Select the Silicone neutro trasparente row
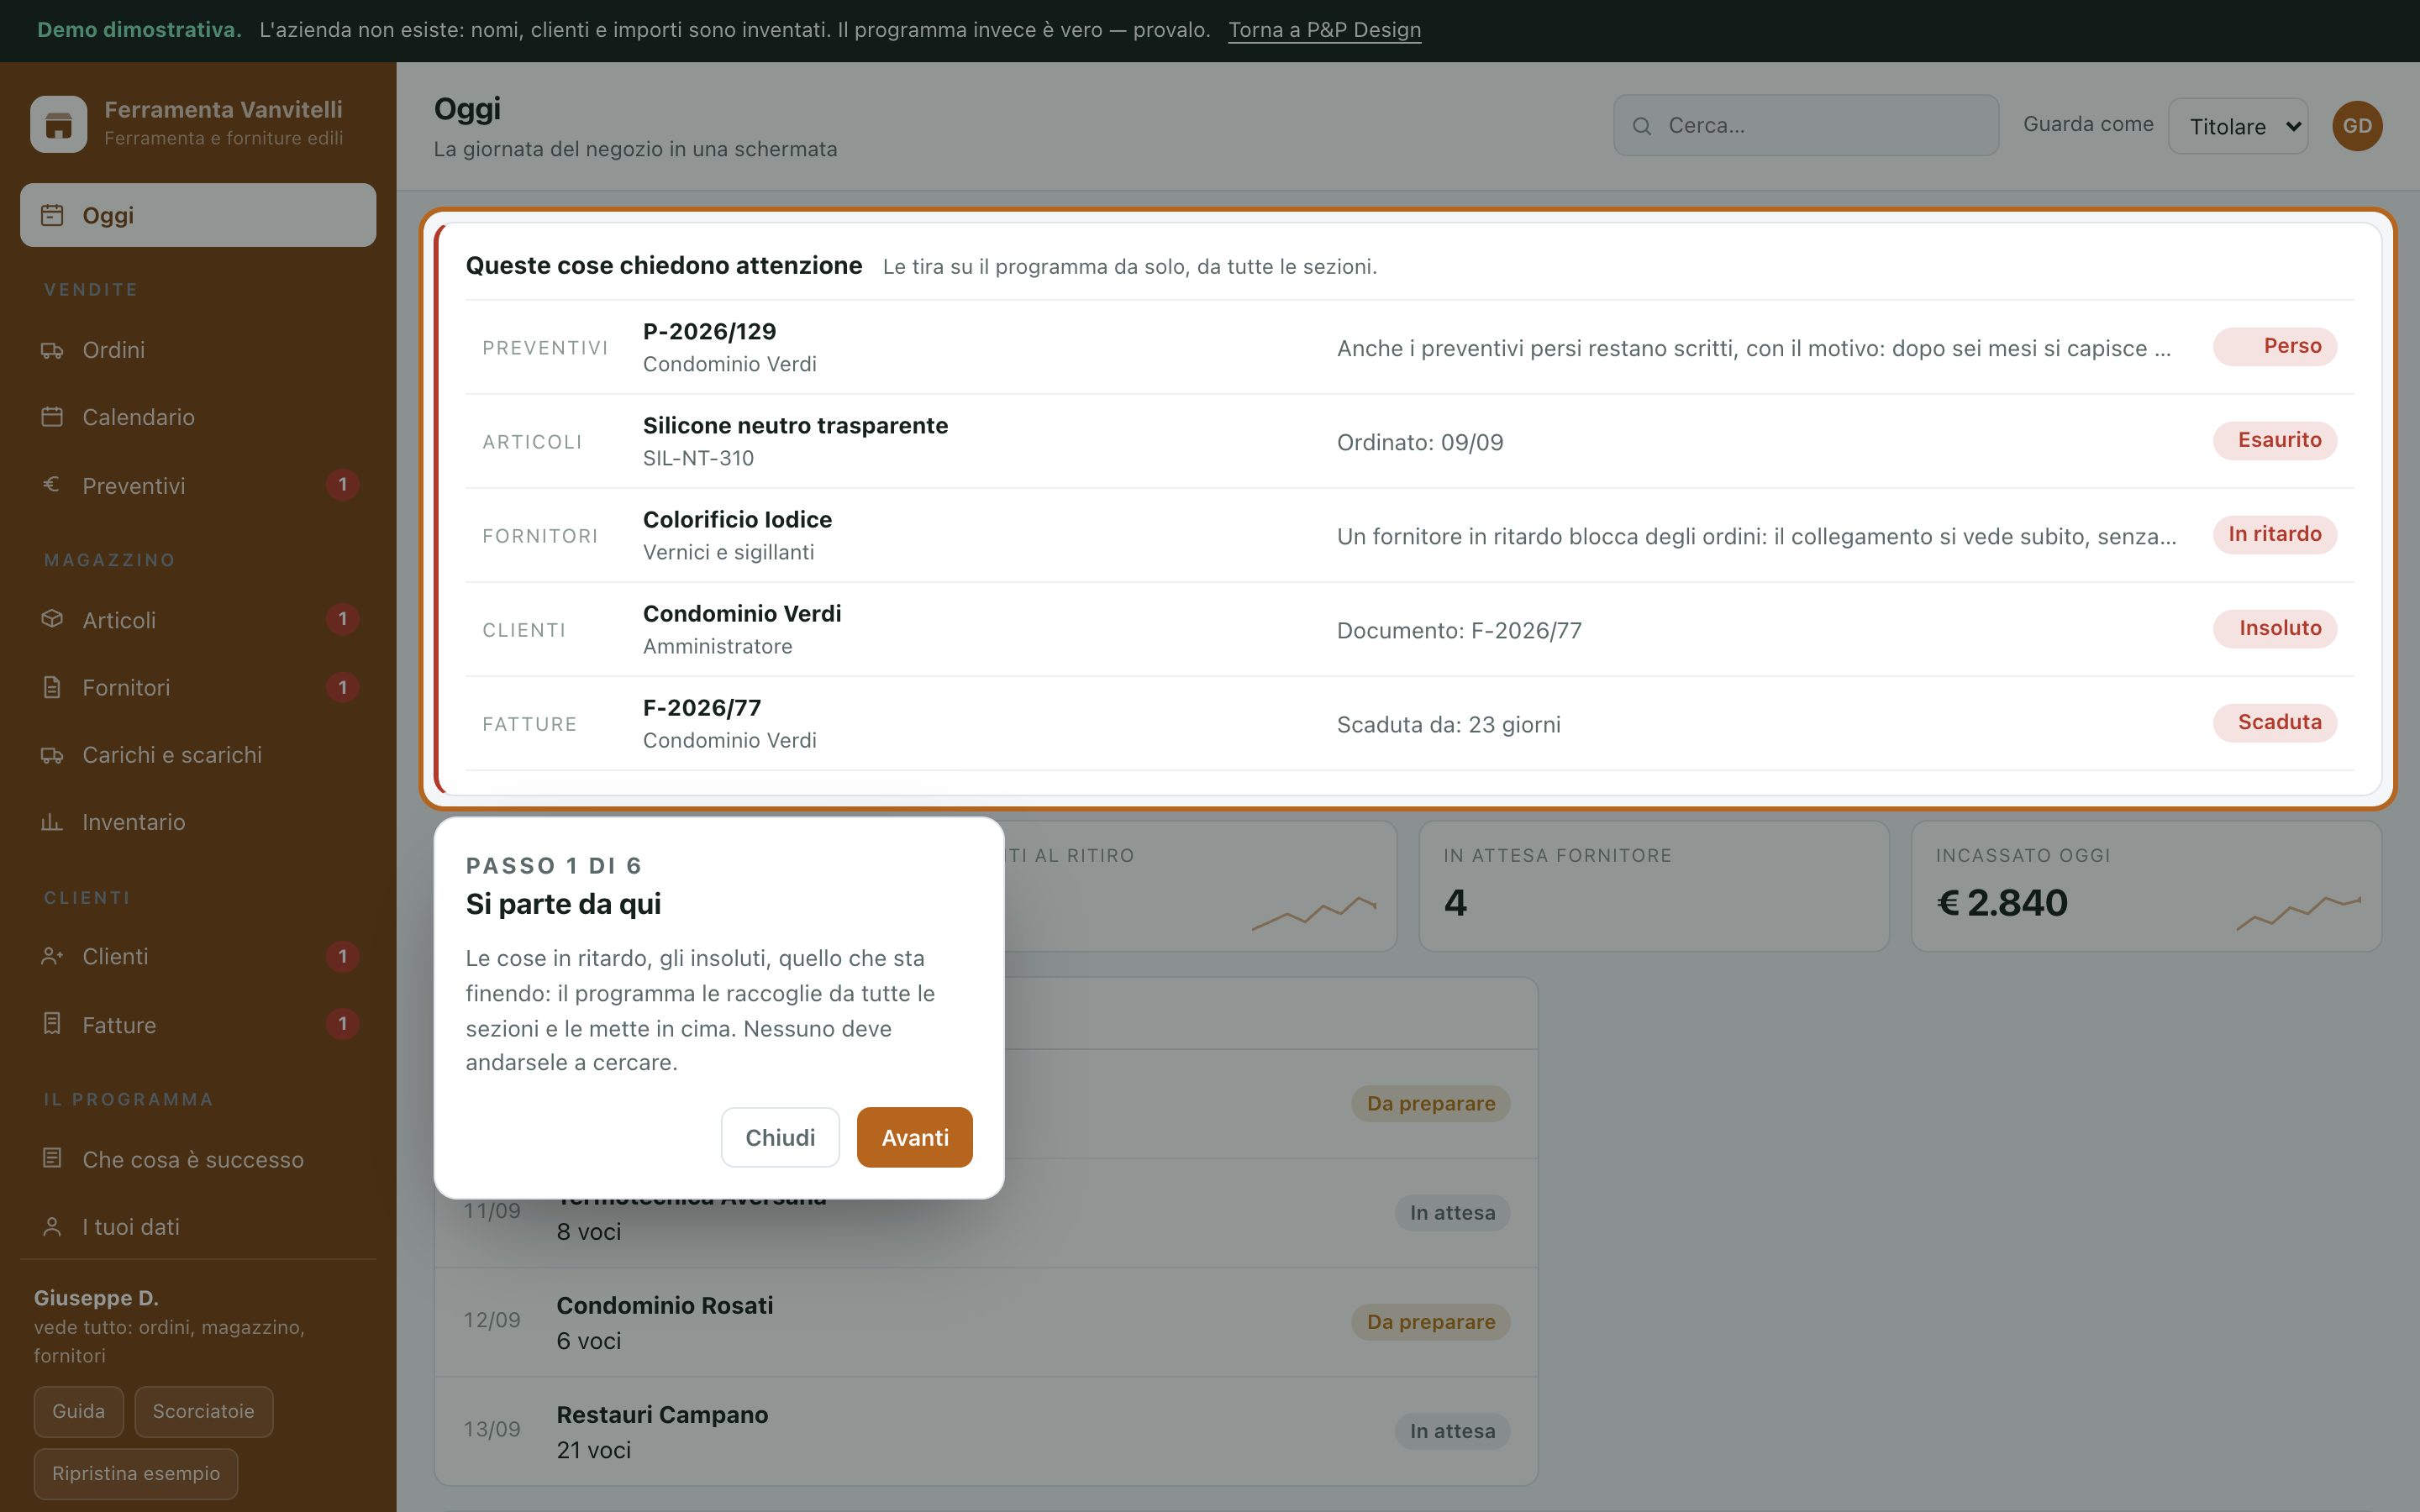Image resolution: width=2420 pixels, height=1512 pixels. click(1409, 441)
